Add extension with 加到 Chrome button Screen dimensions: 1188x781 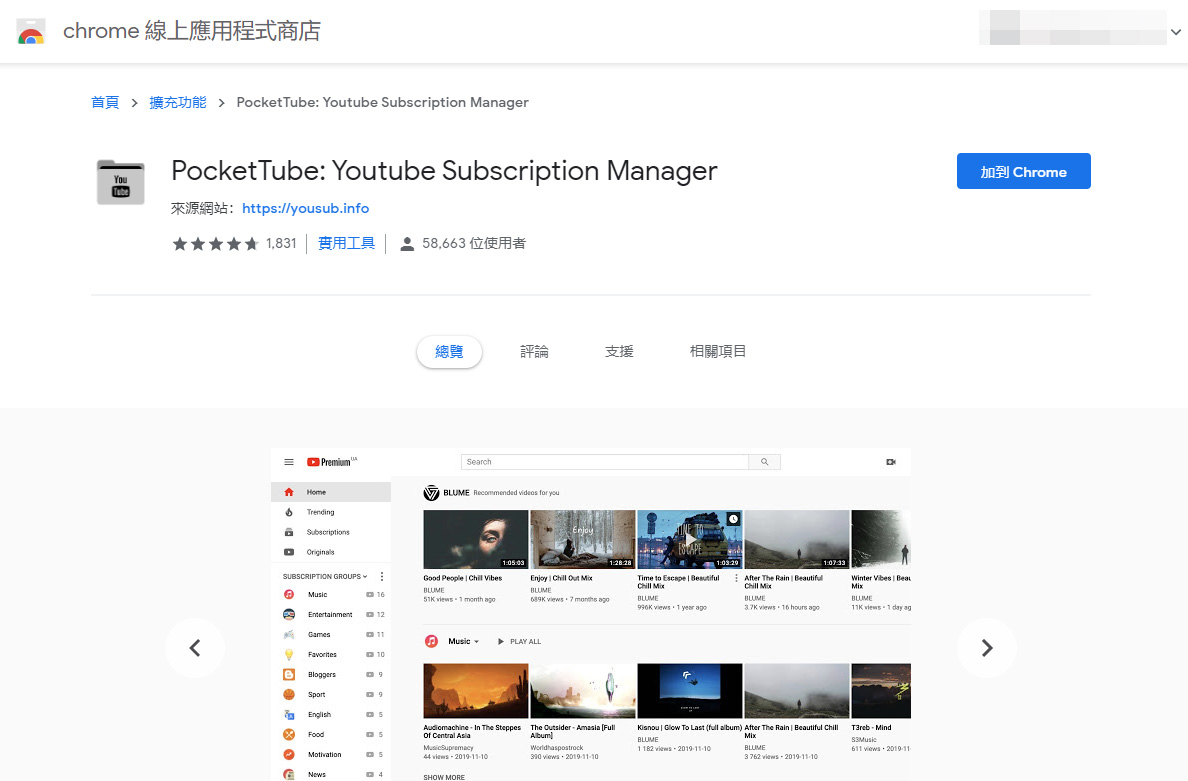[x=1024, y=171]
